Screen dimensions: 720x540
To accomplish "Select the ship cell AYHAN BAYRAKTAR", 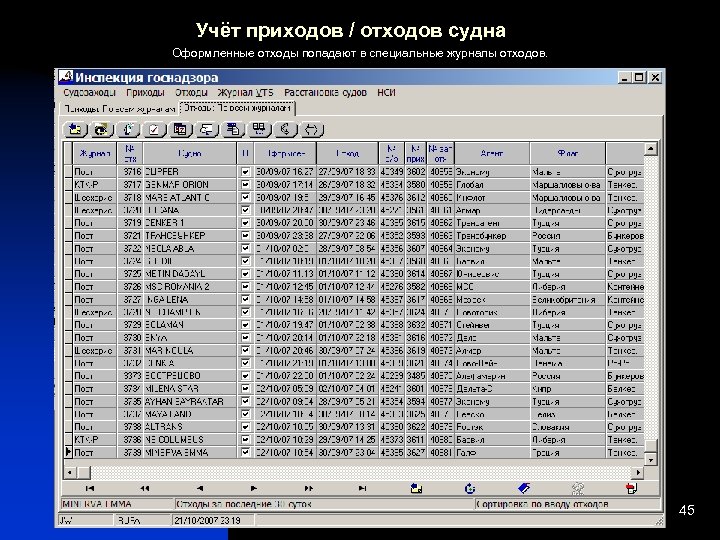I will pyautogui.click(x=190, y=401).
